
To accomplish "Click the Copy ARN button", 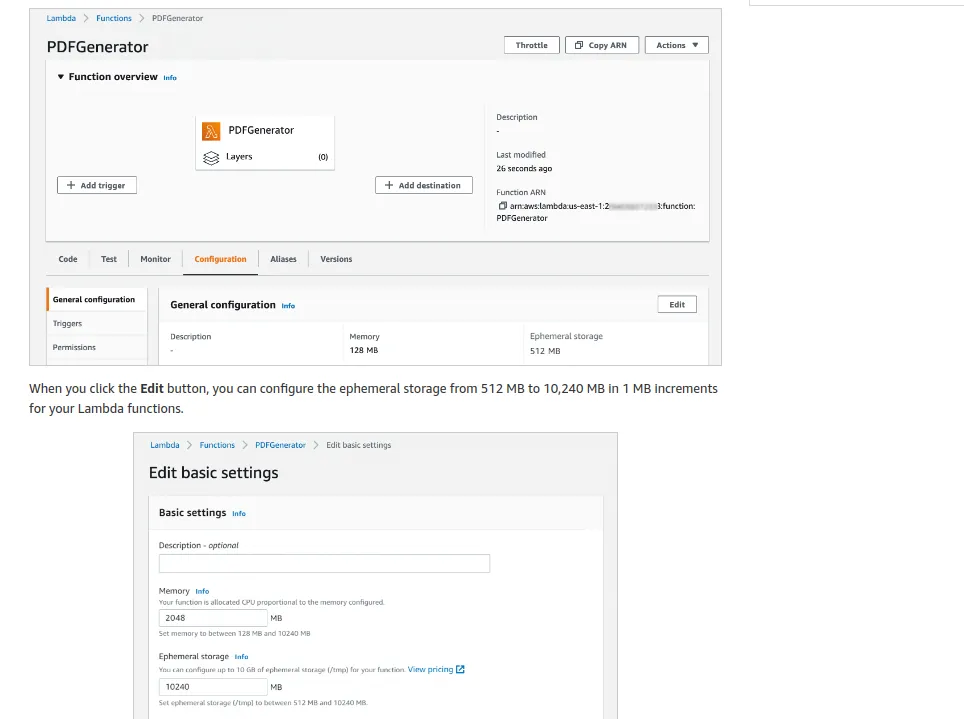I will coord(601,45).
